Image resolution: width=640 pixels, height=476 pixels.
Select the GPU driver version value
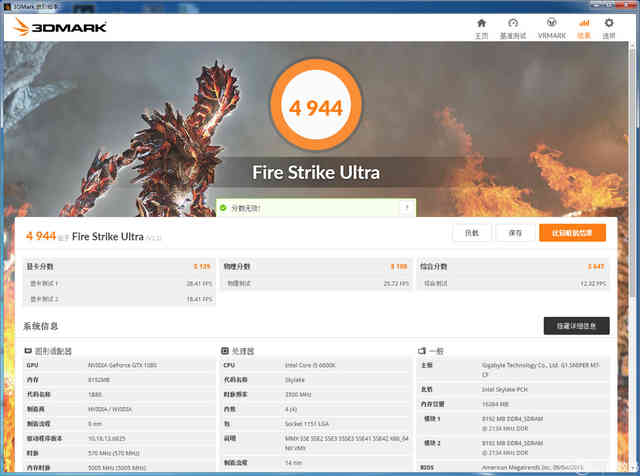107,438
